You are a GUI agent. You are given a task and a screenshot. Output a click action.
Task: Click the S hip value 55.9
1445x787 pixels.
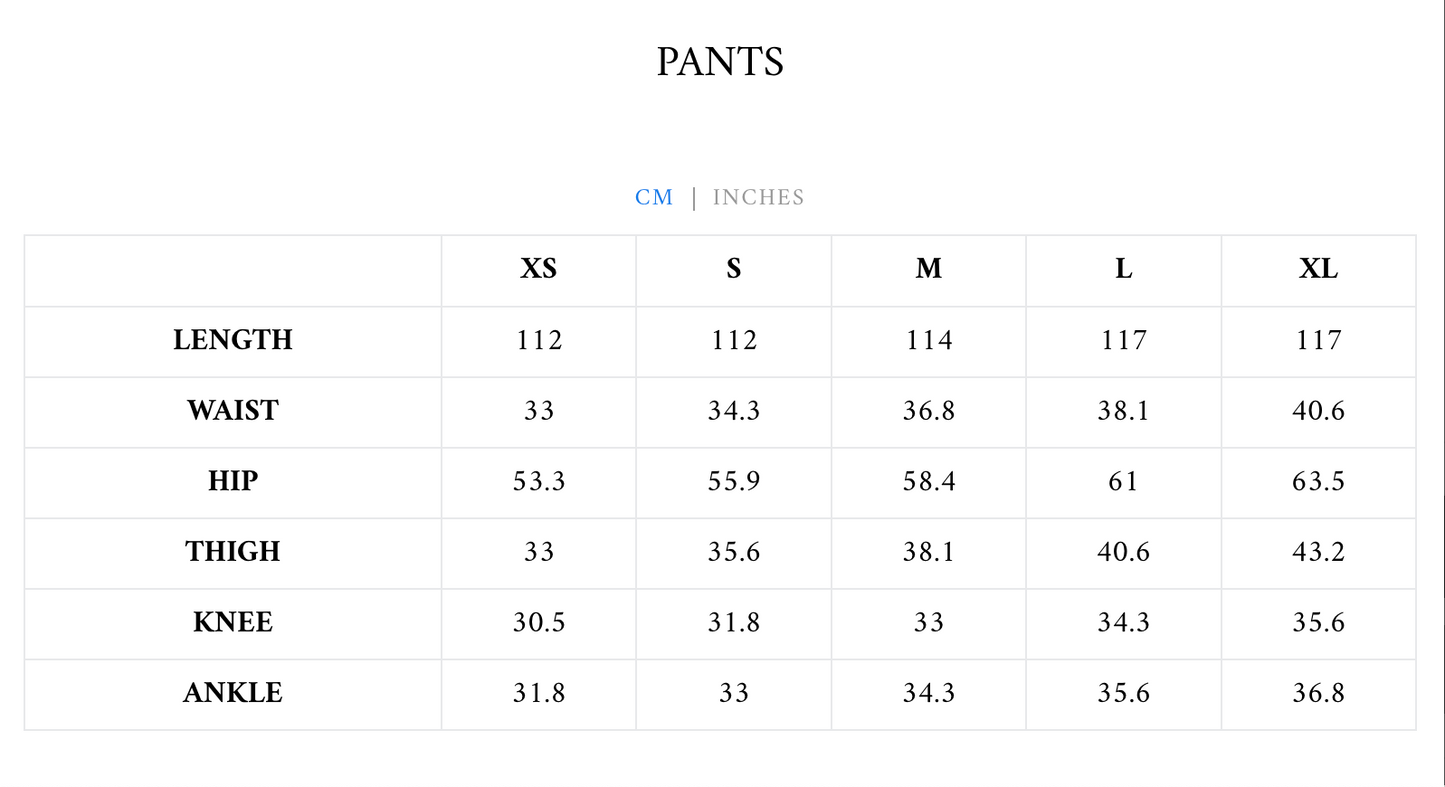click(x=734, y=482)
